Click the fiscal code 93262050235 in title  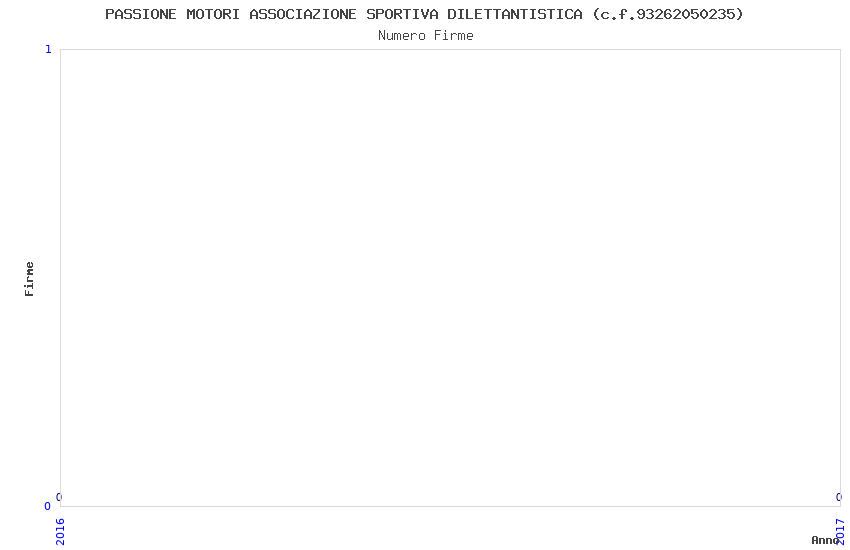pos(685,14)
